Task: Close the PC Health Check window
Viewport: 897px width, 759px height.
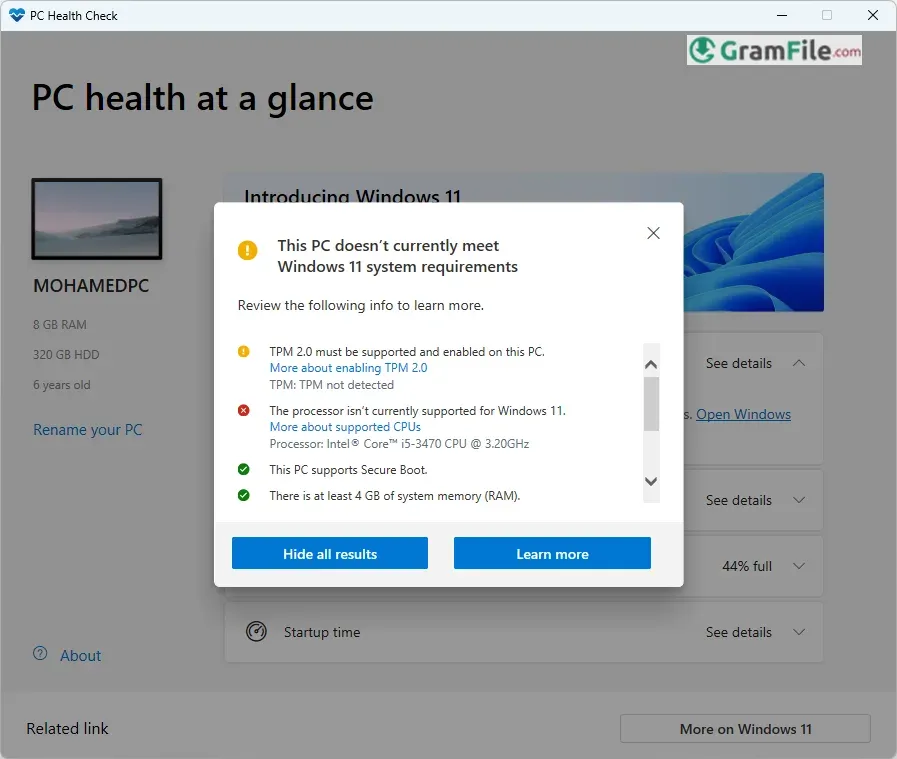Action: (872, 15)
